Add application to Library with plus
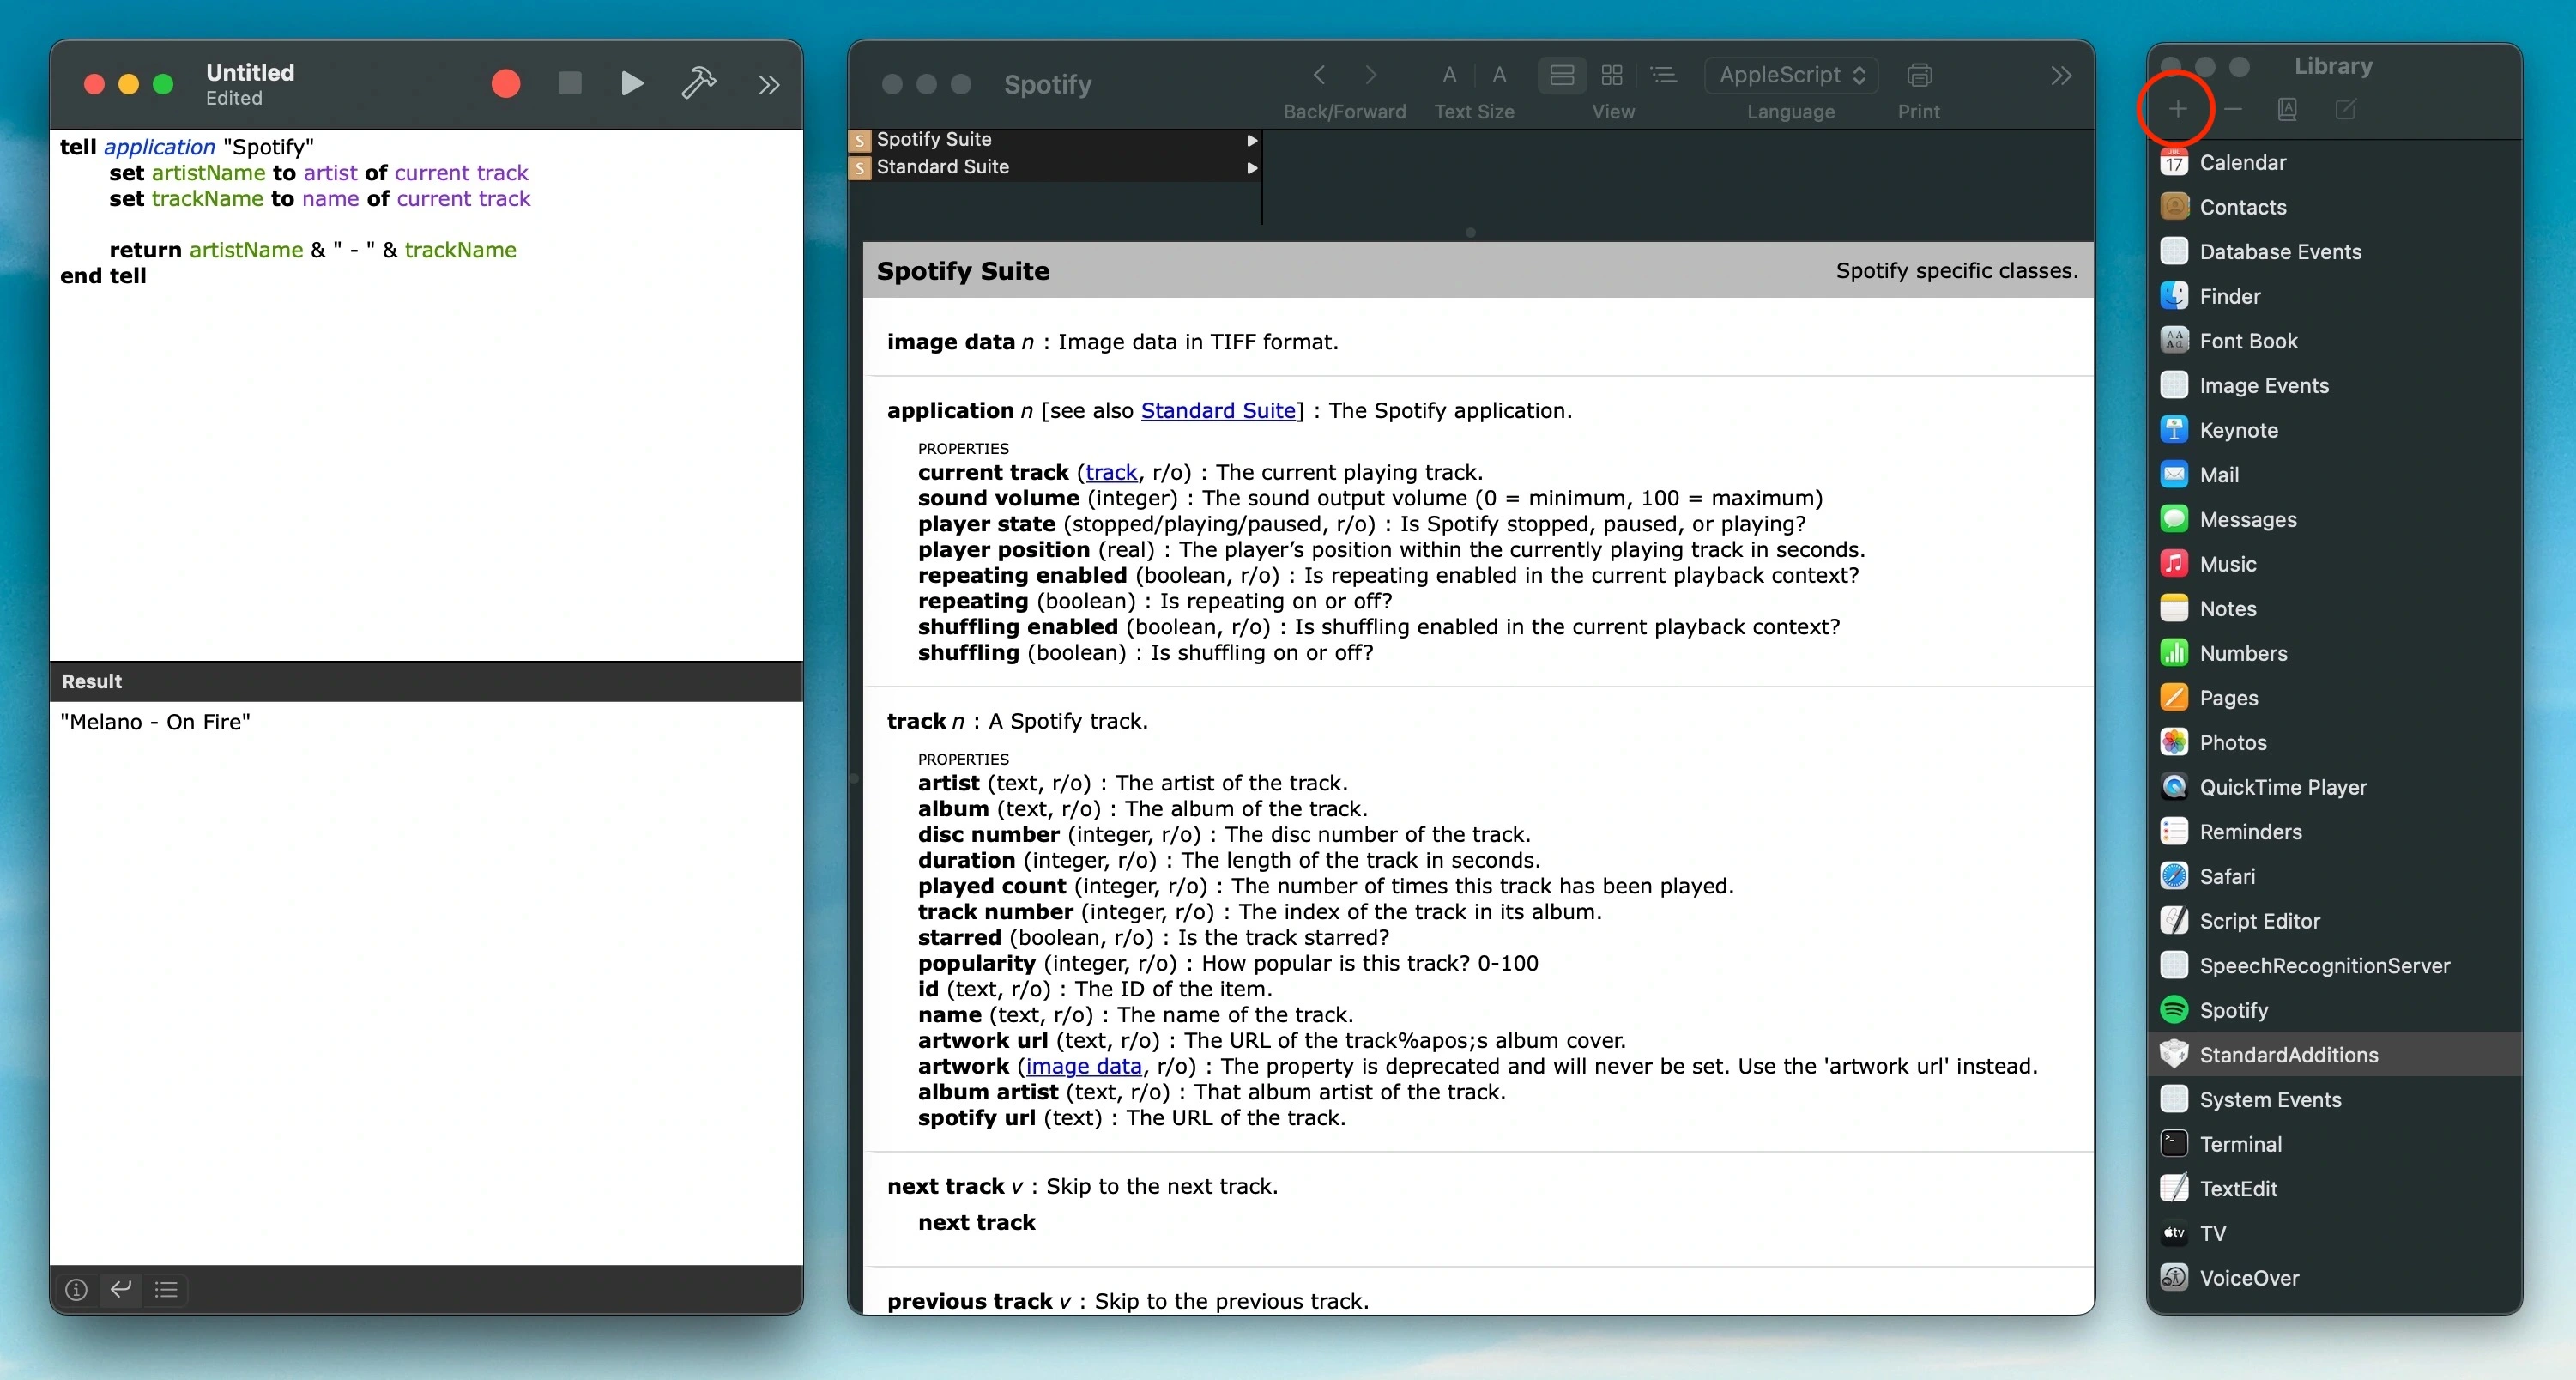 point(2177,109)
